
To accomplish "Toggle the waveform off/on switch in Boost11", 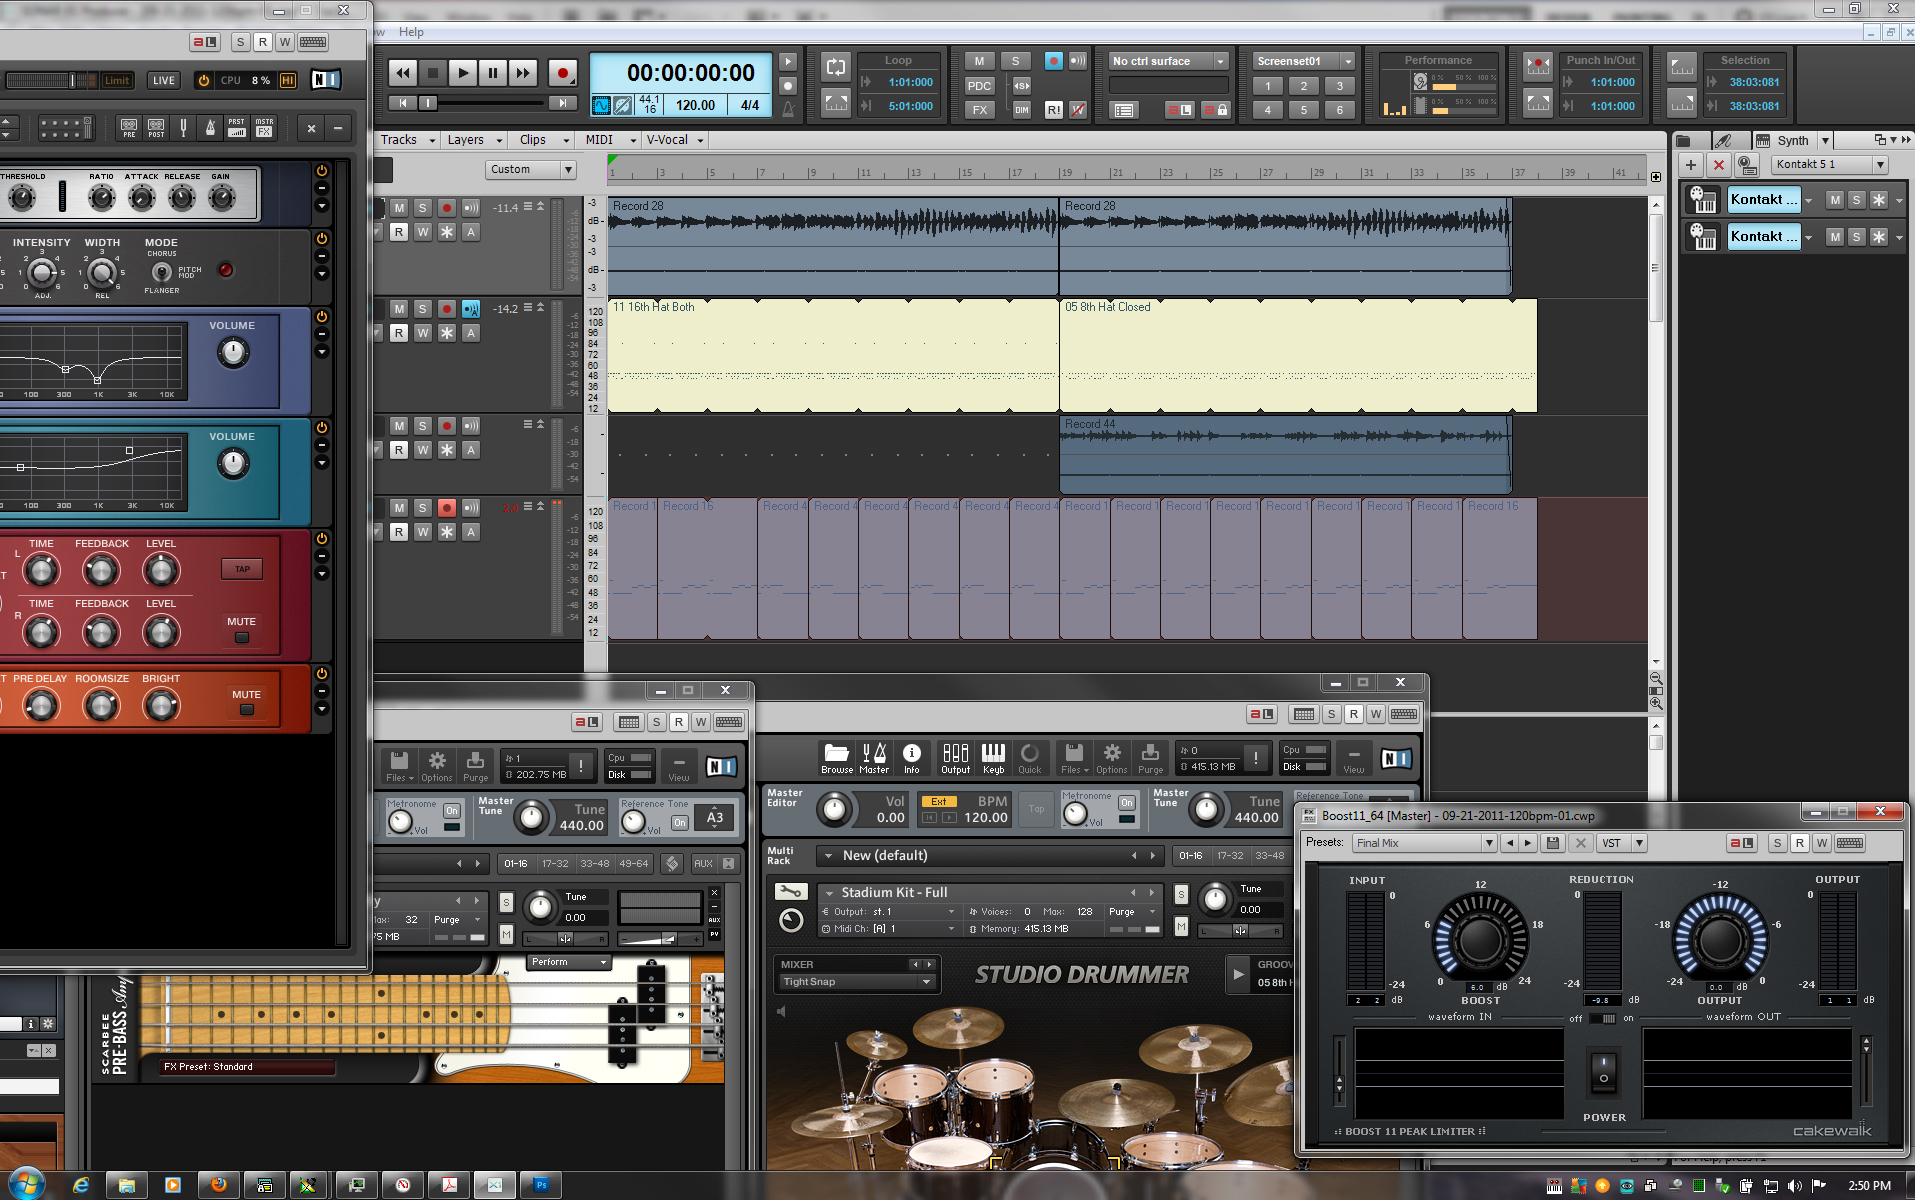I will (1601, 1018).
